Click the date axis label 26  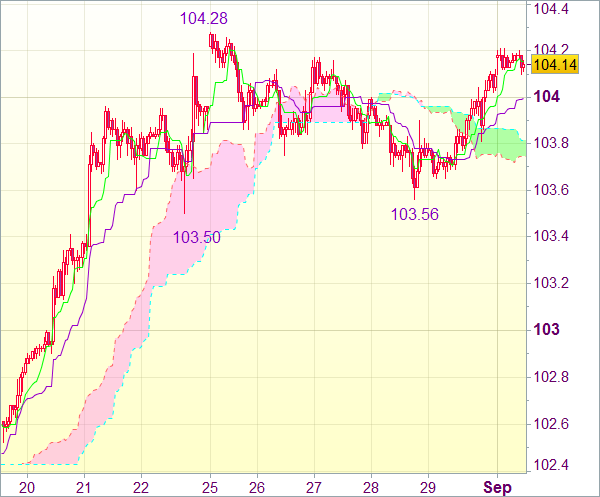pos(257,488)
